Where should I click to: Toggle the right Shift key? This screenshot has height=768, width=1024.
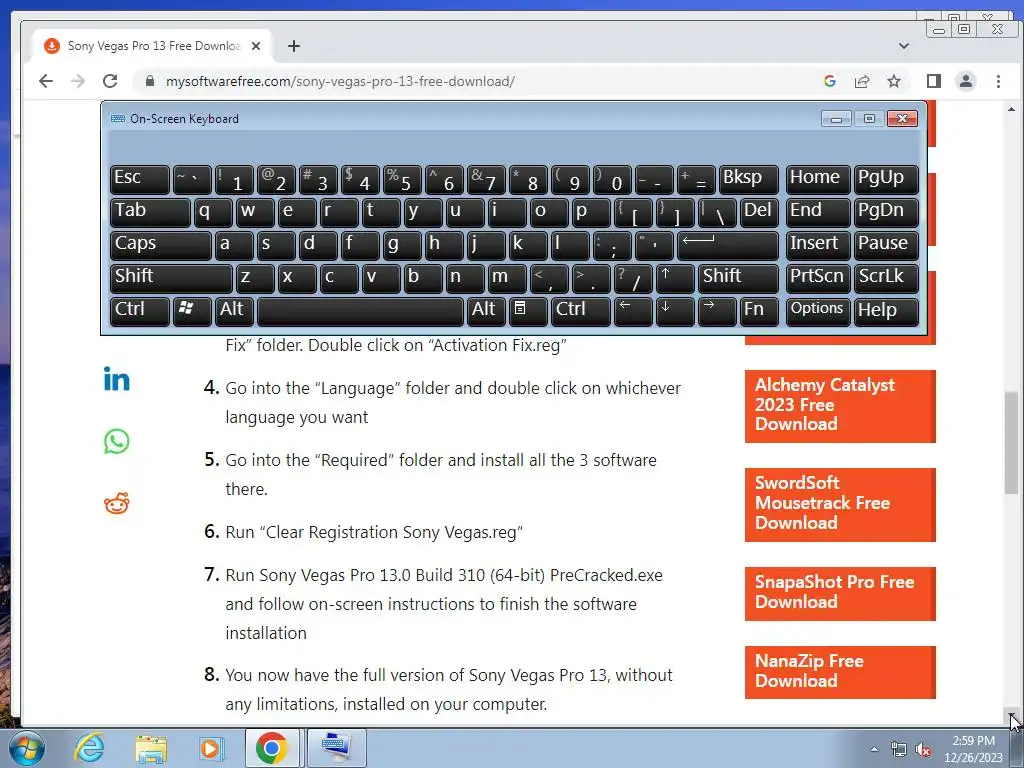pyautogui.click(x=738, y=278)
